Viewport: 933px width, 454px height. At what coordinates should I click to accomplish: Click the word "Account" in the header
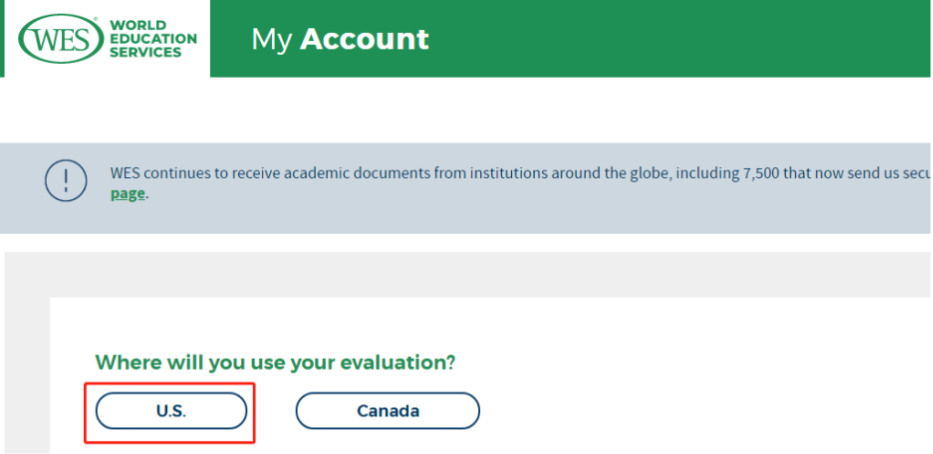click(x=364, y=39)
